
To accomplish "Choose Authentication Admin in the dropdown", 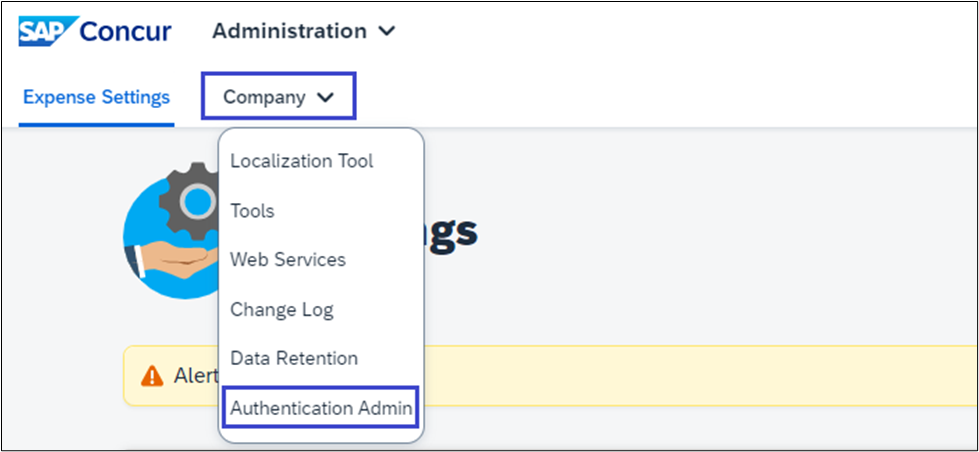I will coord(321,408).
